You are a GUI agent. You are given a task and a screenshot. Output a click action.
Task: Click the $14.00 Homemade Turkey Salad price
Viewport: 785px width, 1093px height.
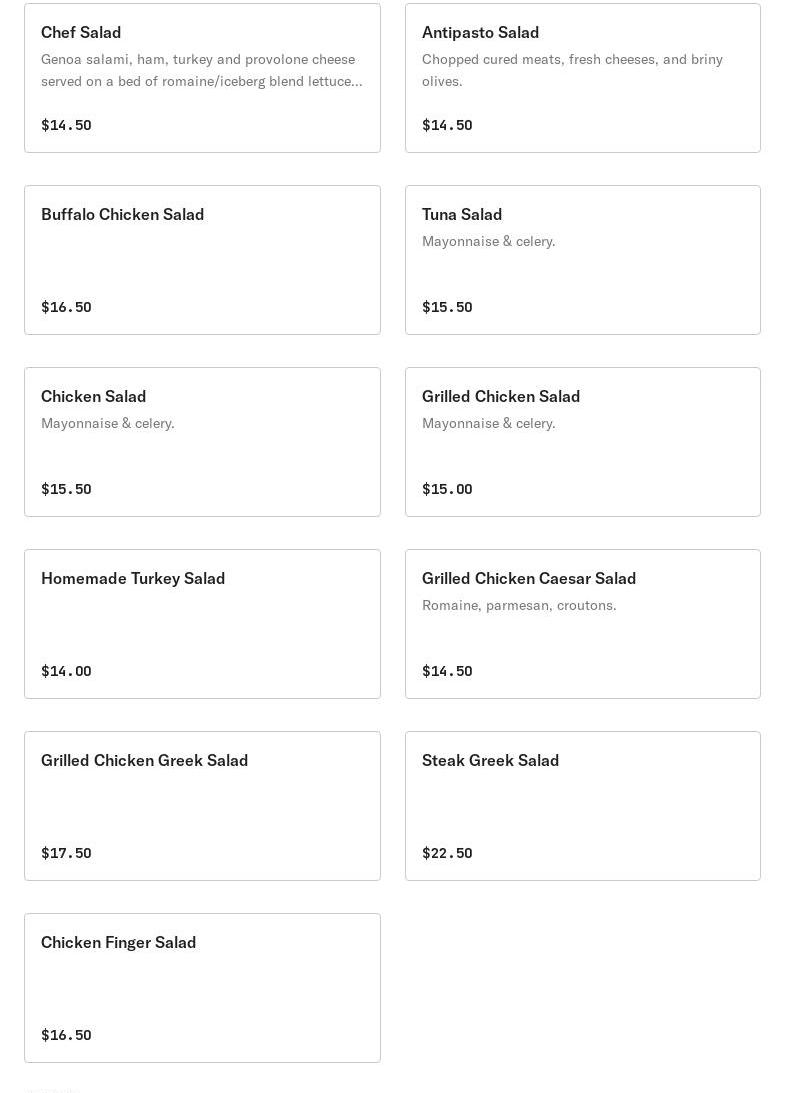(x=66, y=671)
